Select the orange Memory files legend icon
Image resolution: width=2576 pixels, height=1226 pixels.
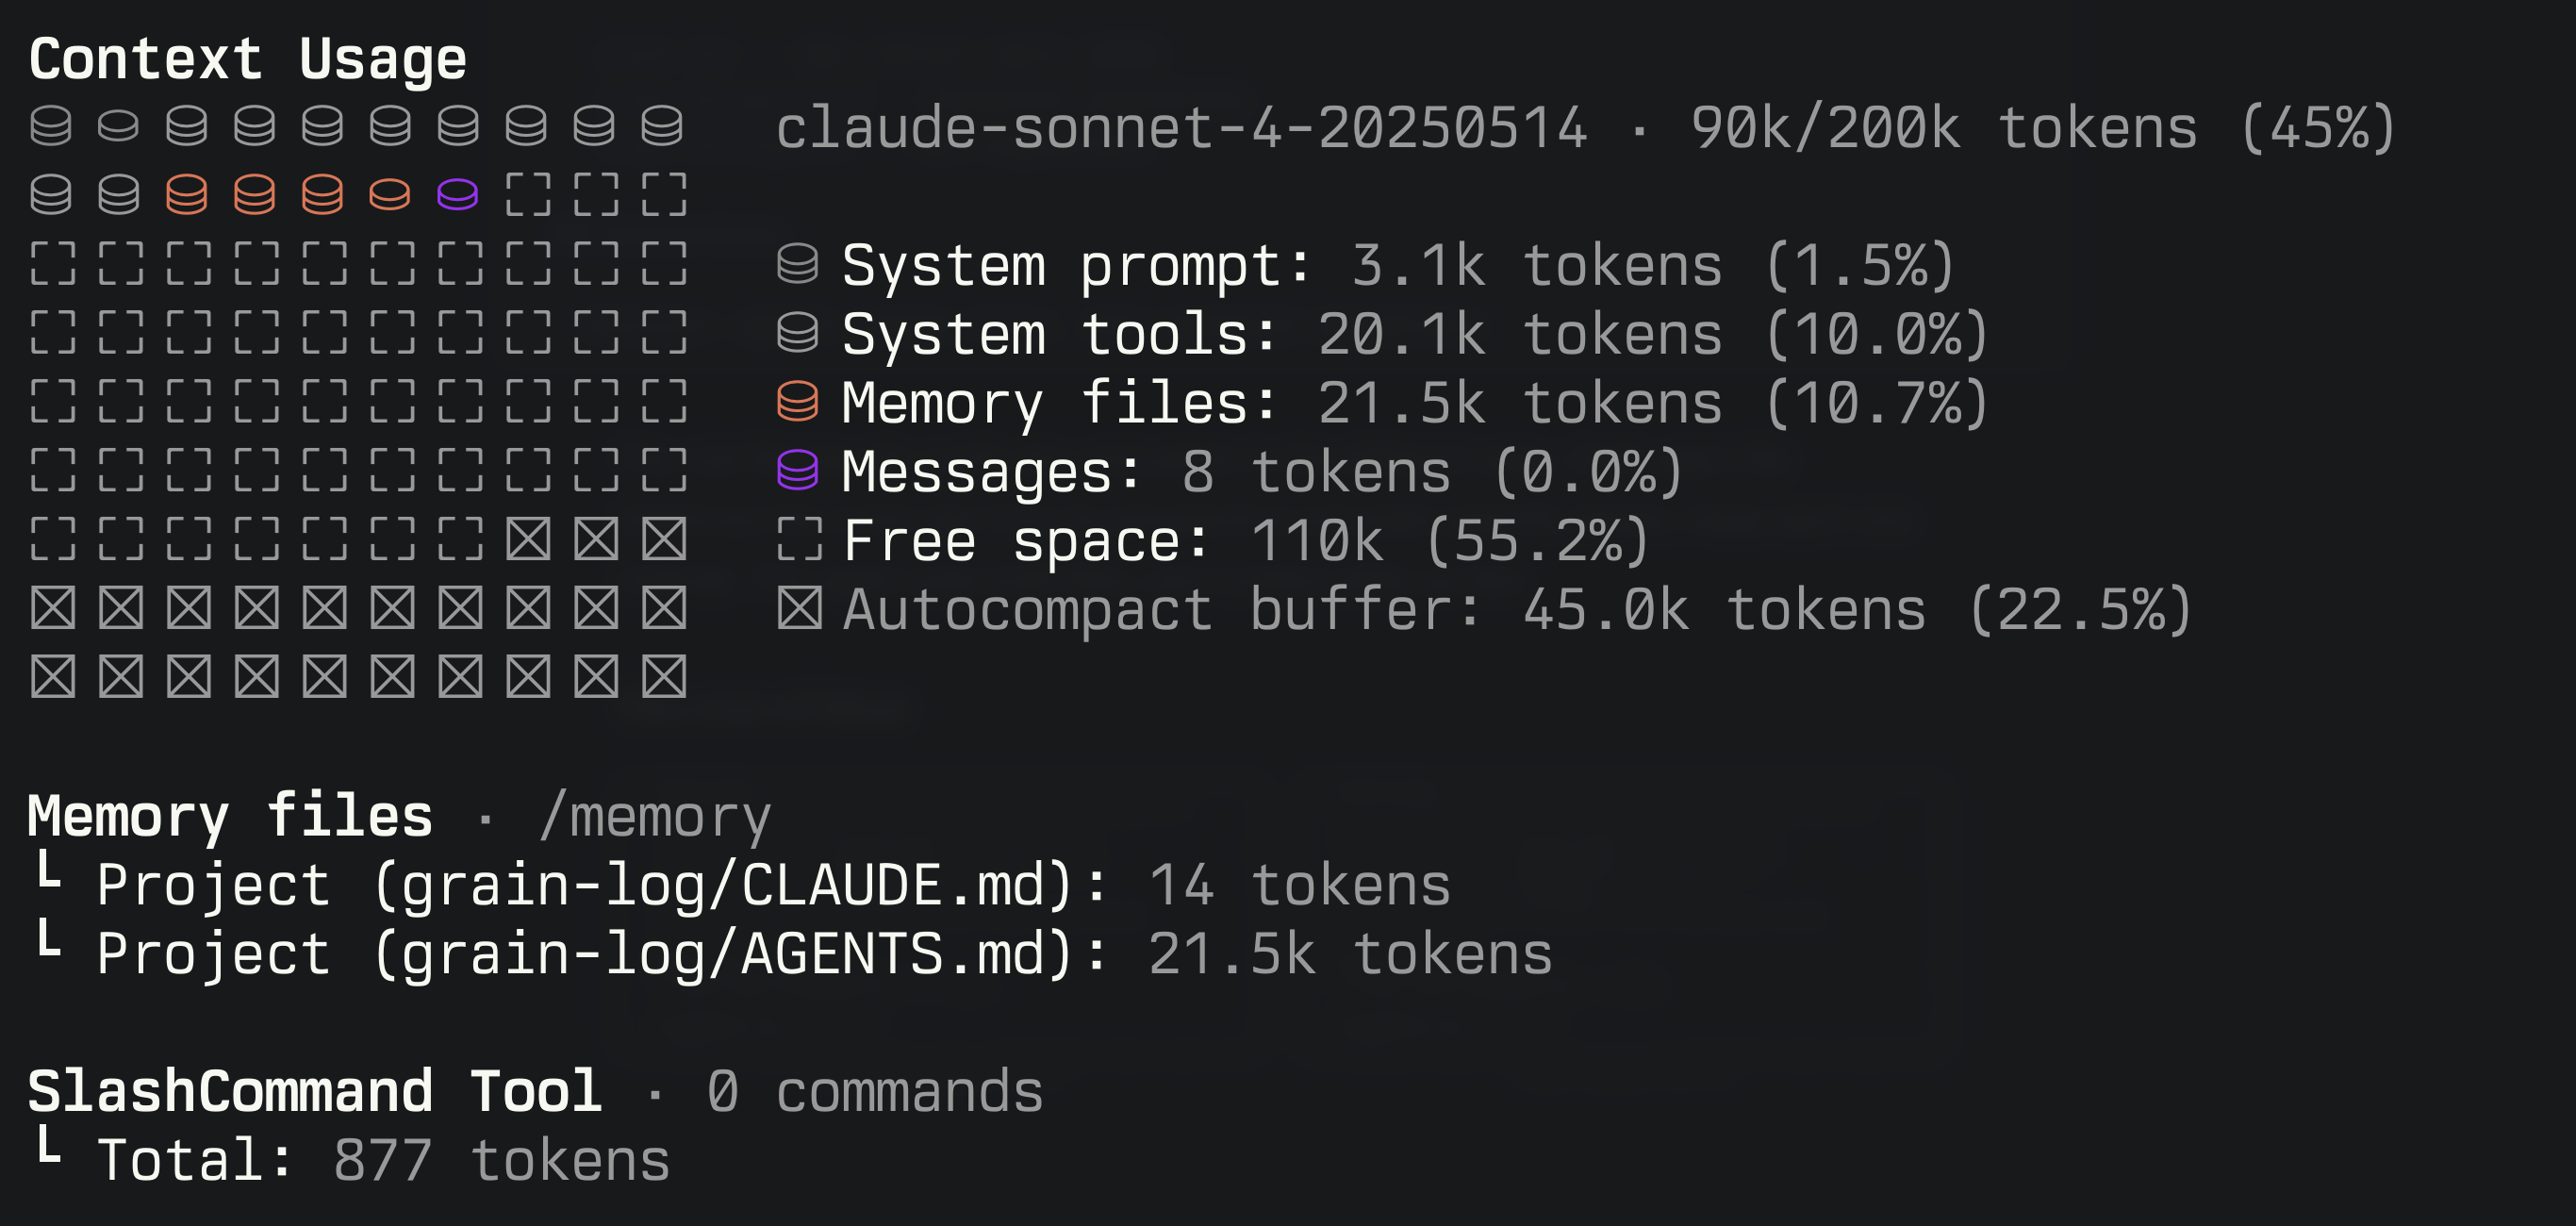797,402
